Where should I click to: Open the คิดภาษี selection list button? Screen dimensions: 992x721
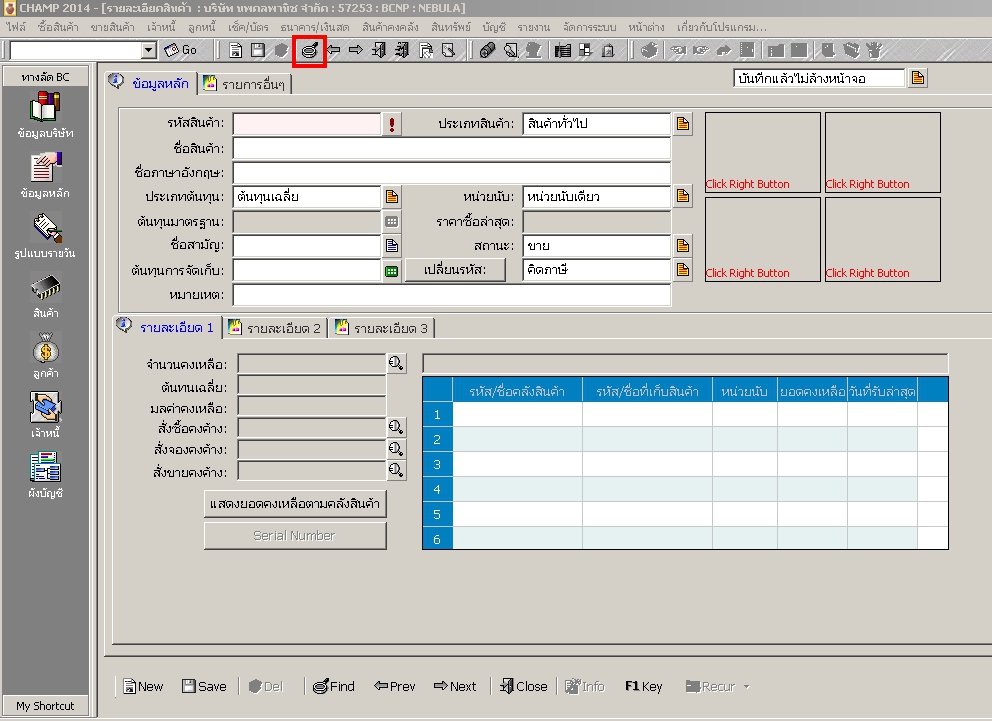point(683,270)
